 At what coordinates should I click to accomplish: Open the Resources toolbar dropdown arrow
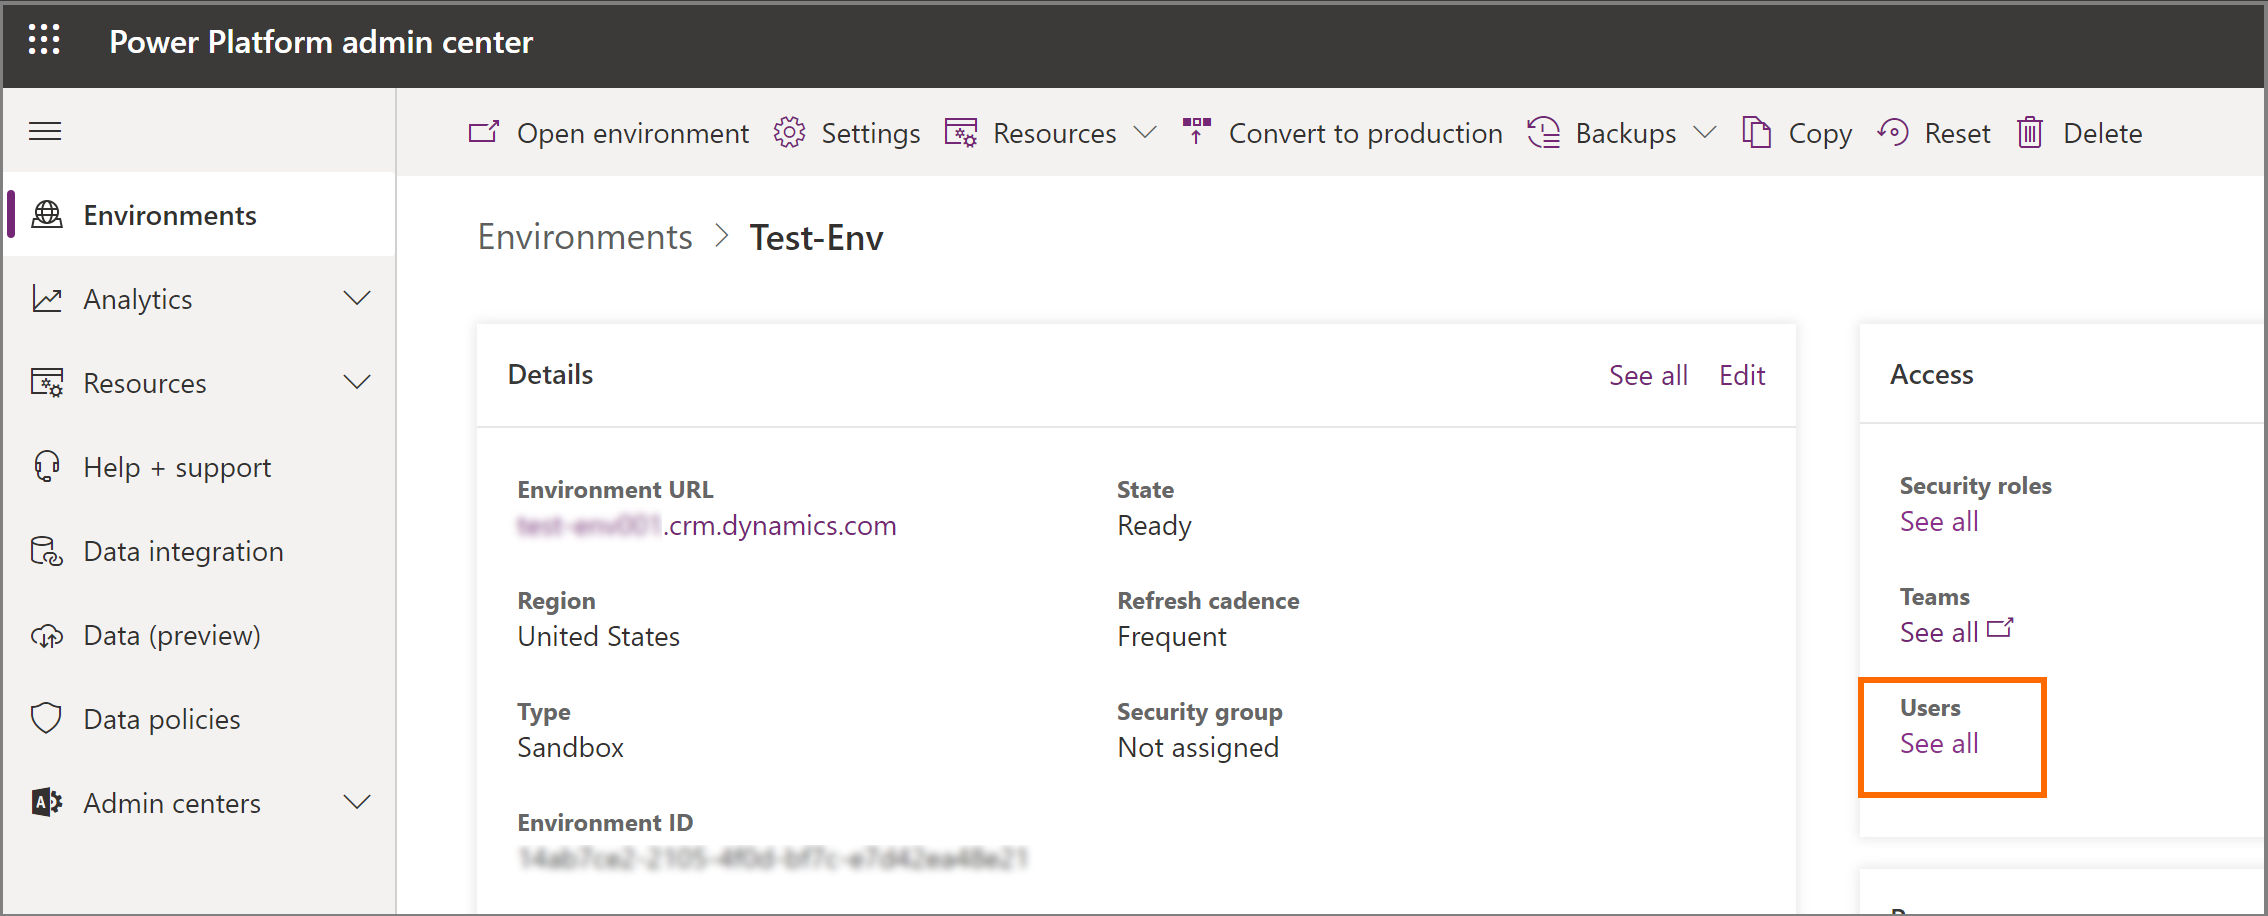pyautogui.click(x=1145, y=132)
